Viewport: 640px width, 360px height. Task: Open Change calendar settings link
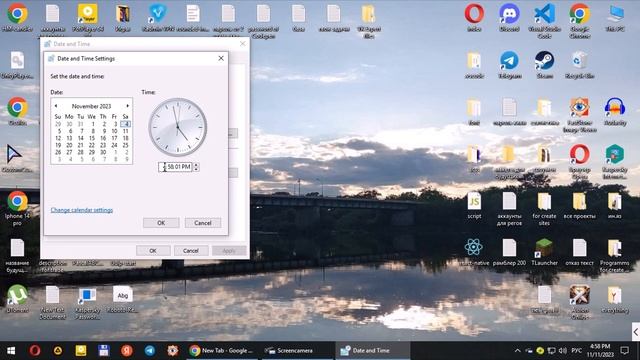(x=82, y=210)
